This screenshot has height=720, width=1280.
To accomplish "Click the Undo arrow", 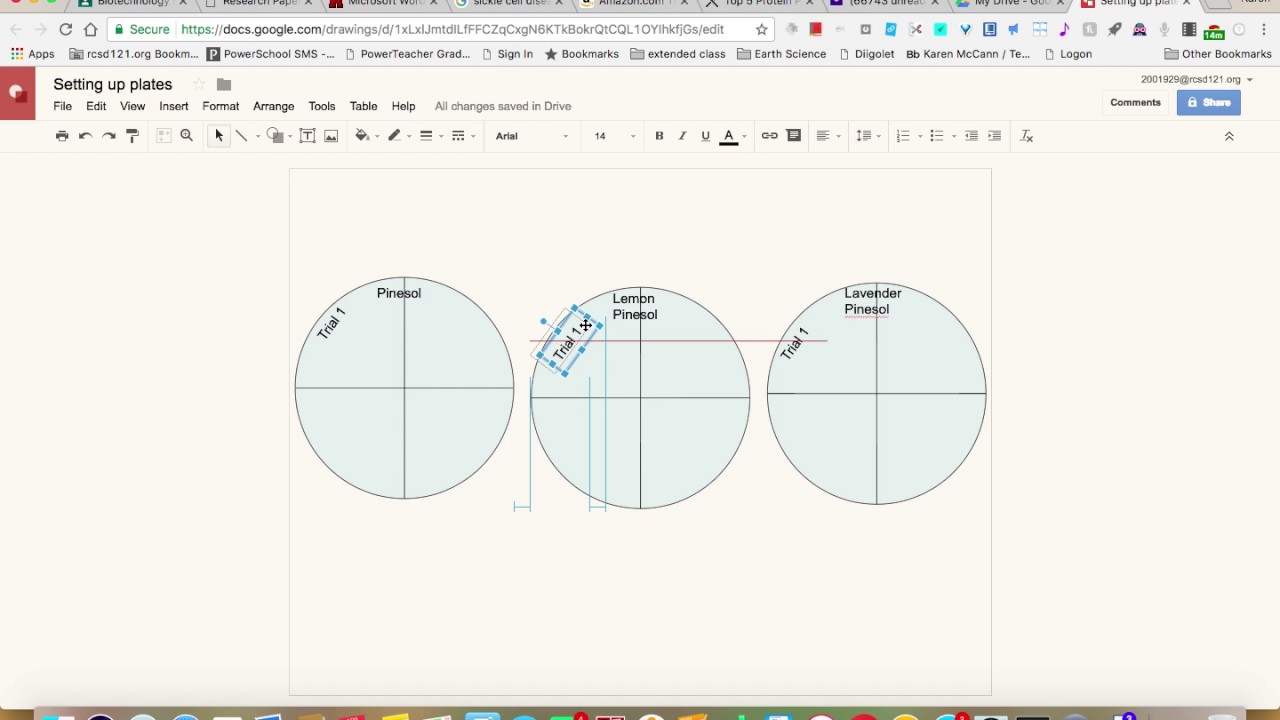I will tap(85, 136).
